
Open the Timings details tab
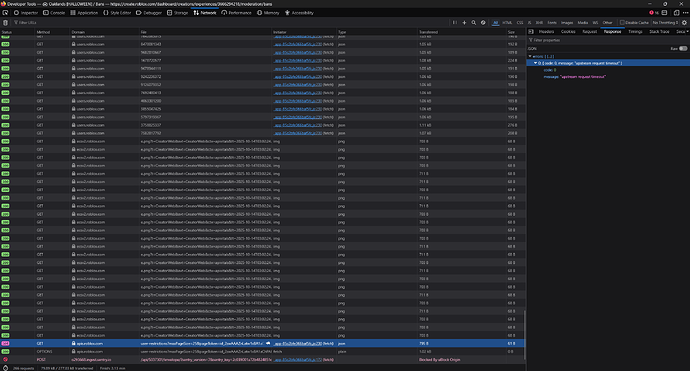[635, 32]
